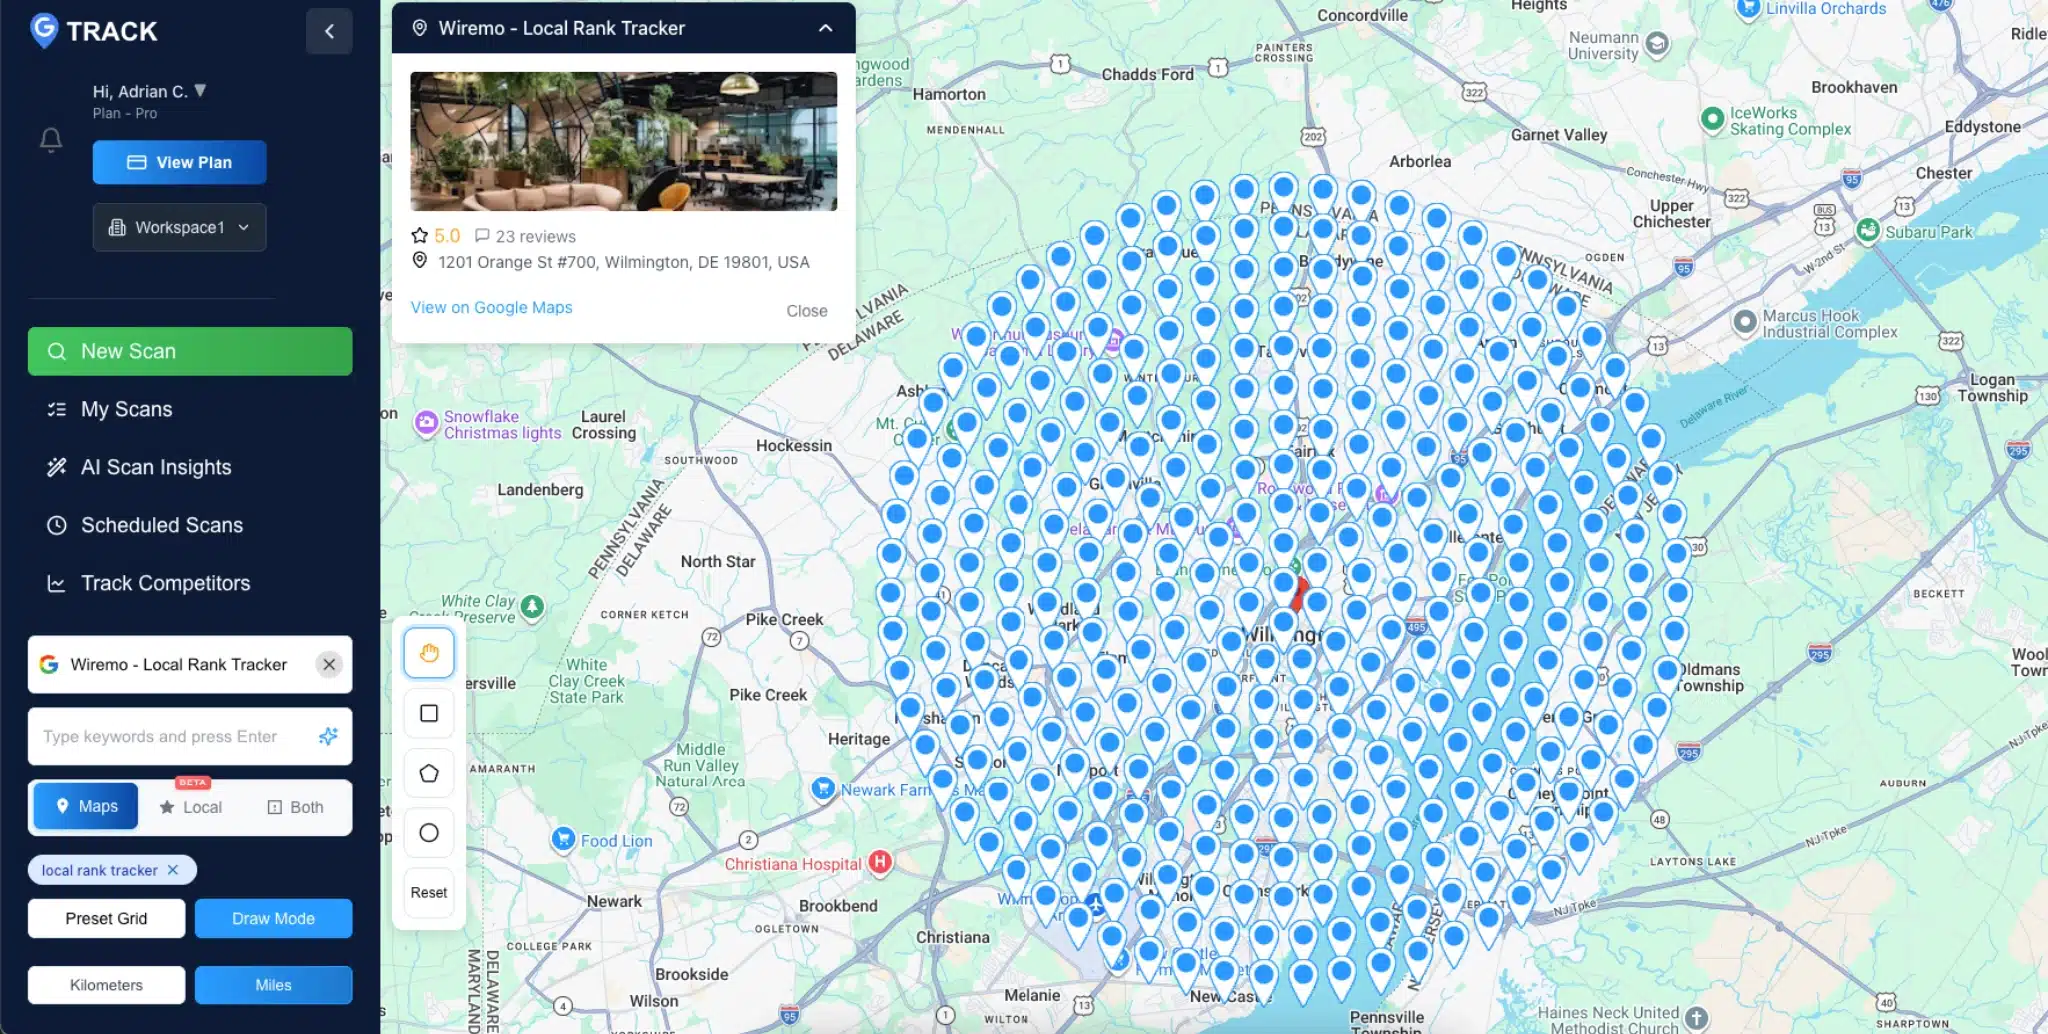Click the AI keyword suggestion sparkle icon

pyautogui.click(x=328, y=737)
